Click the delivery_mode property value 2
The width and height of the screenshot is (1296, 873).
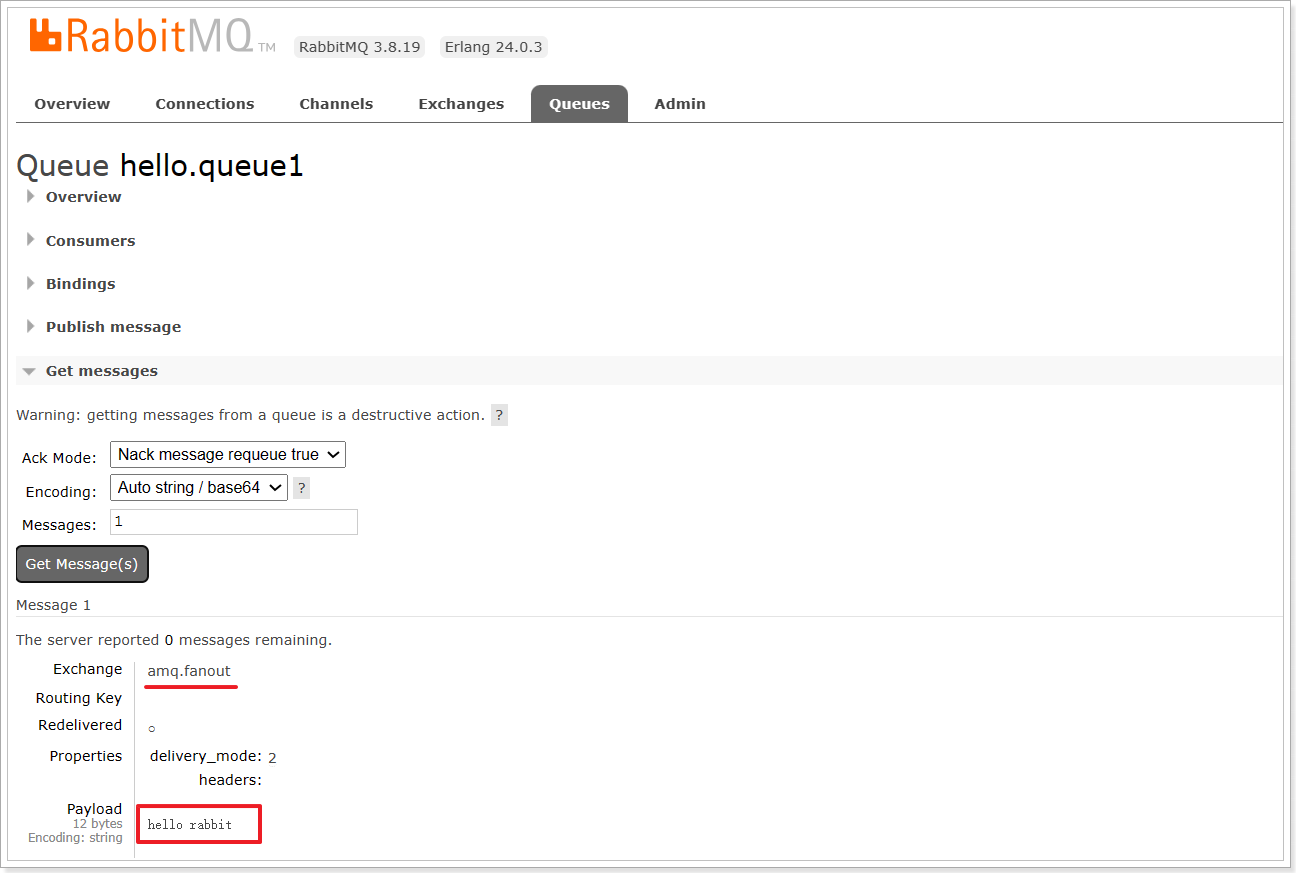click(x=272, y=758)
